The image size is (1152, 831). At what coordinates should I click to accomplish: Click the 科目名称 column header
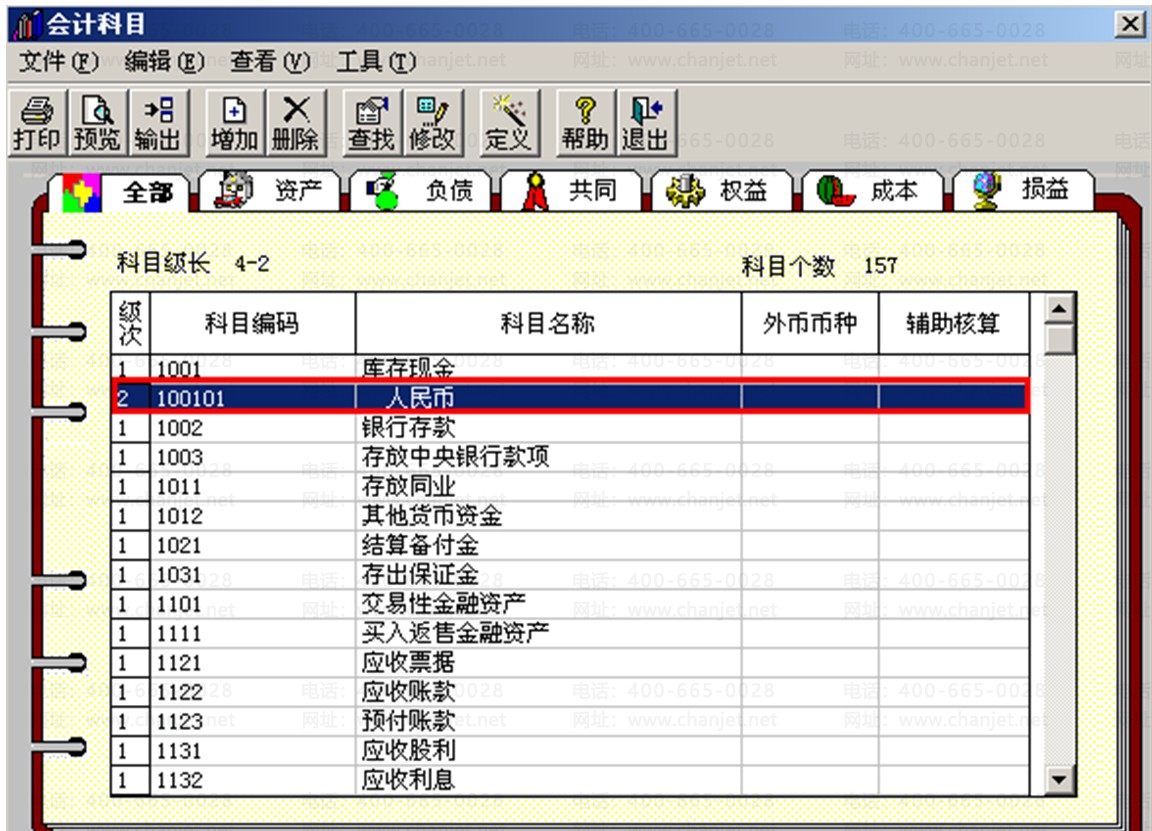[548, 323]
